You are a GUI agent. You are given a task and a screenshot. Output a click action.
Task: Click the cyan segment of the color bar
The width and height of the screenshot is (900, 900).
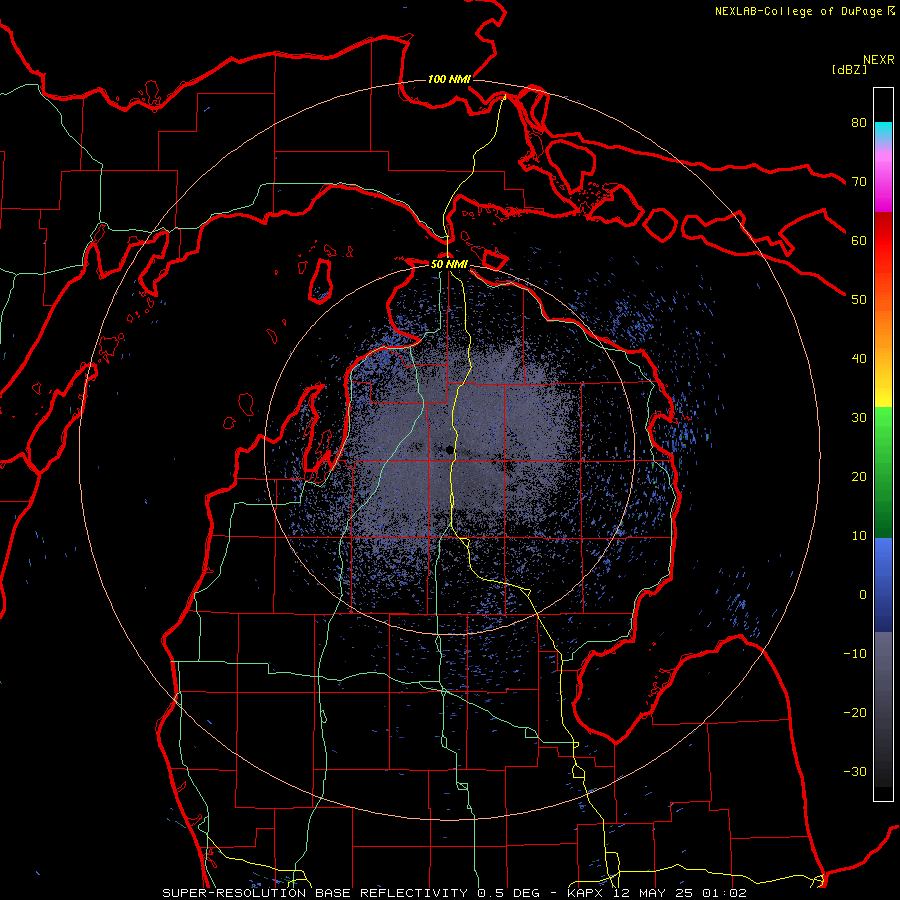883,131
